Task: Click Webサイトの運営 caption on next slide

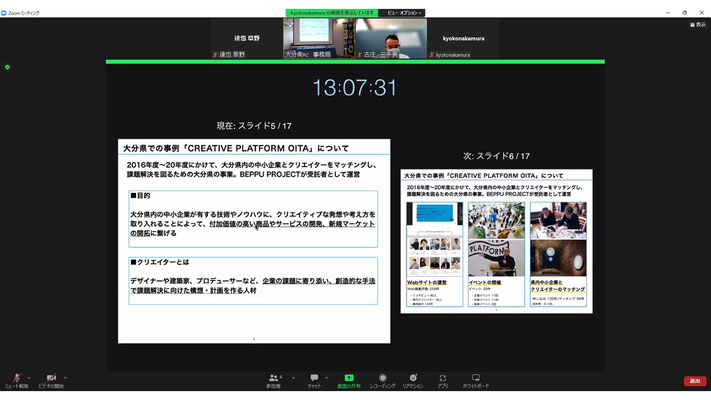Action: tap(427, 283)
